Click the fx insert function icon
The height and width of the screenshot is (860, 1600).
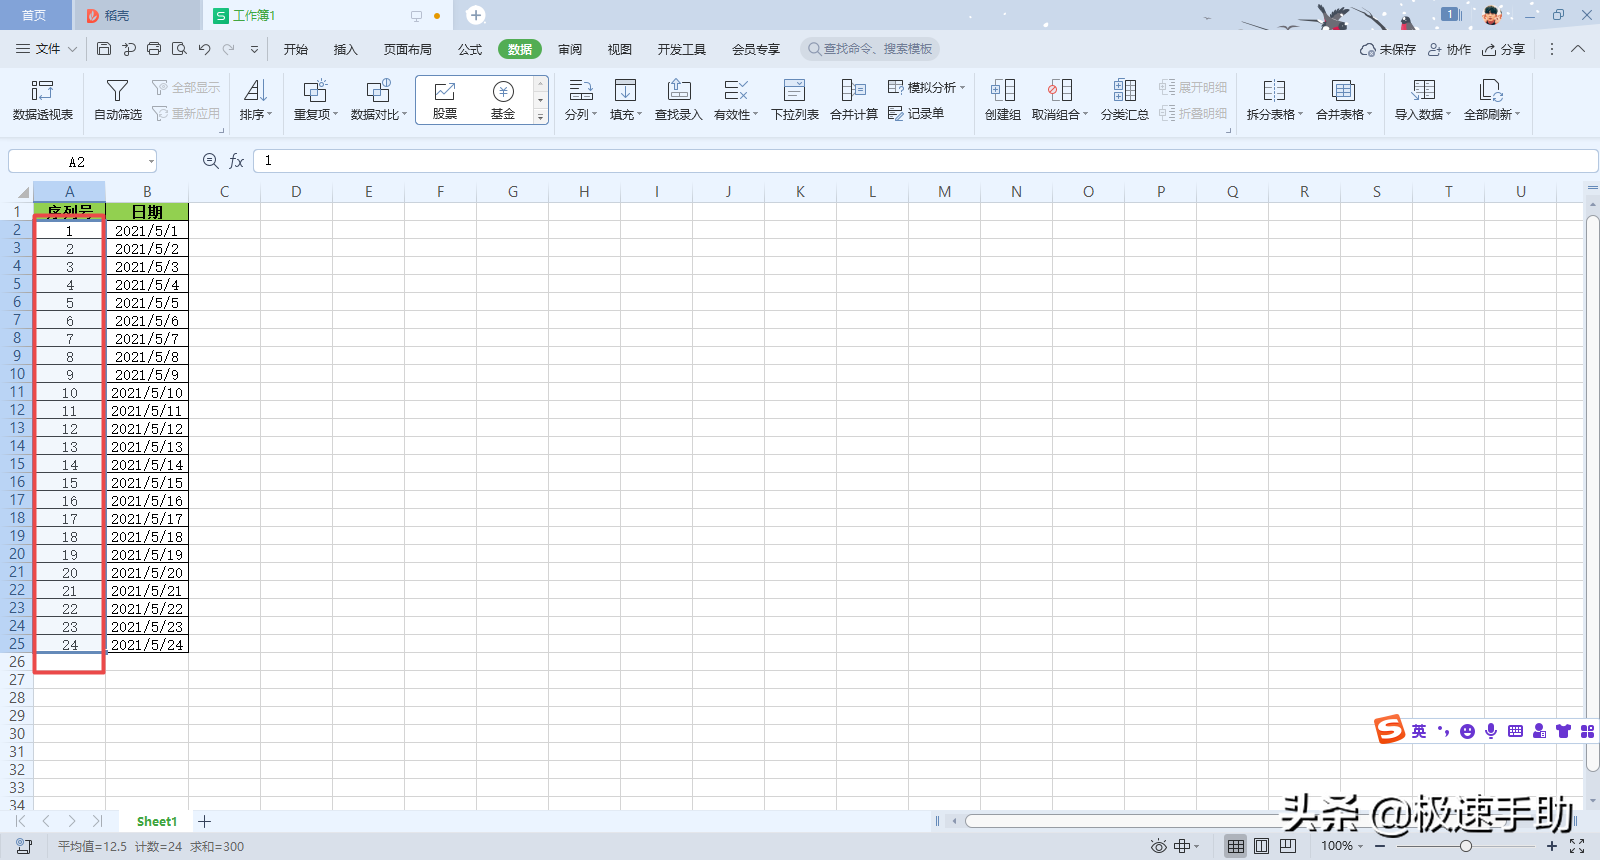coord(237,161)
